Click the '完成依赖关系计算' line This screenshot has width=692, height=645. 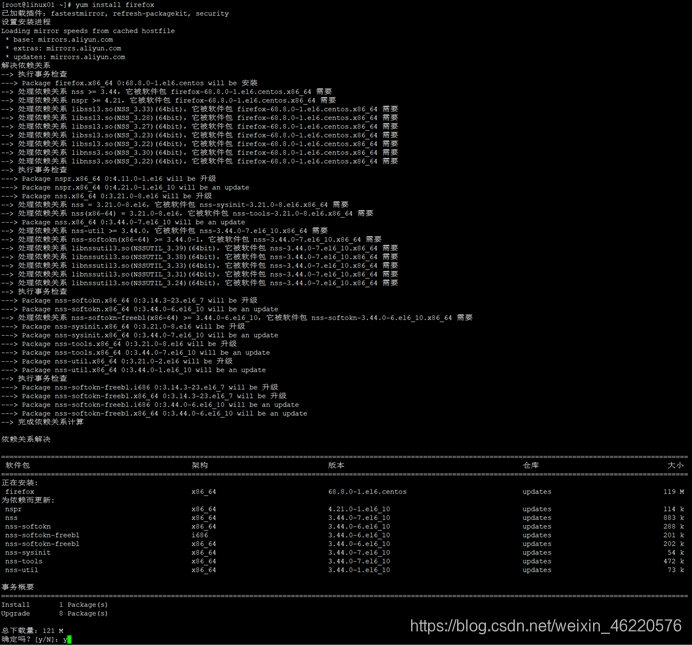[42, 422]
